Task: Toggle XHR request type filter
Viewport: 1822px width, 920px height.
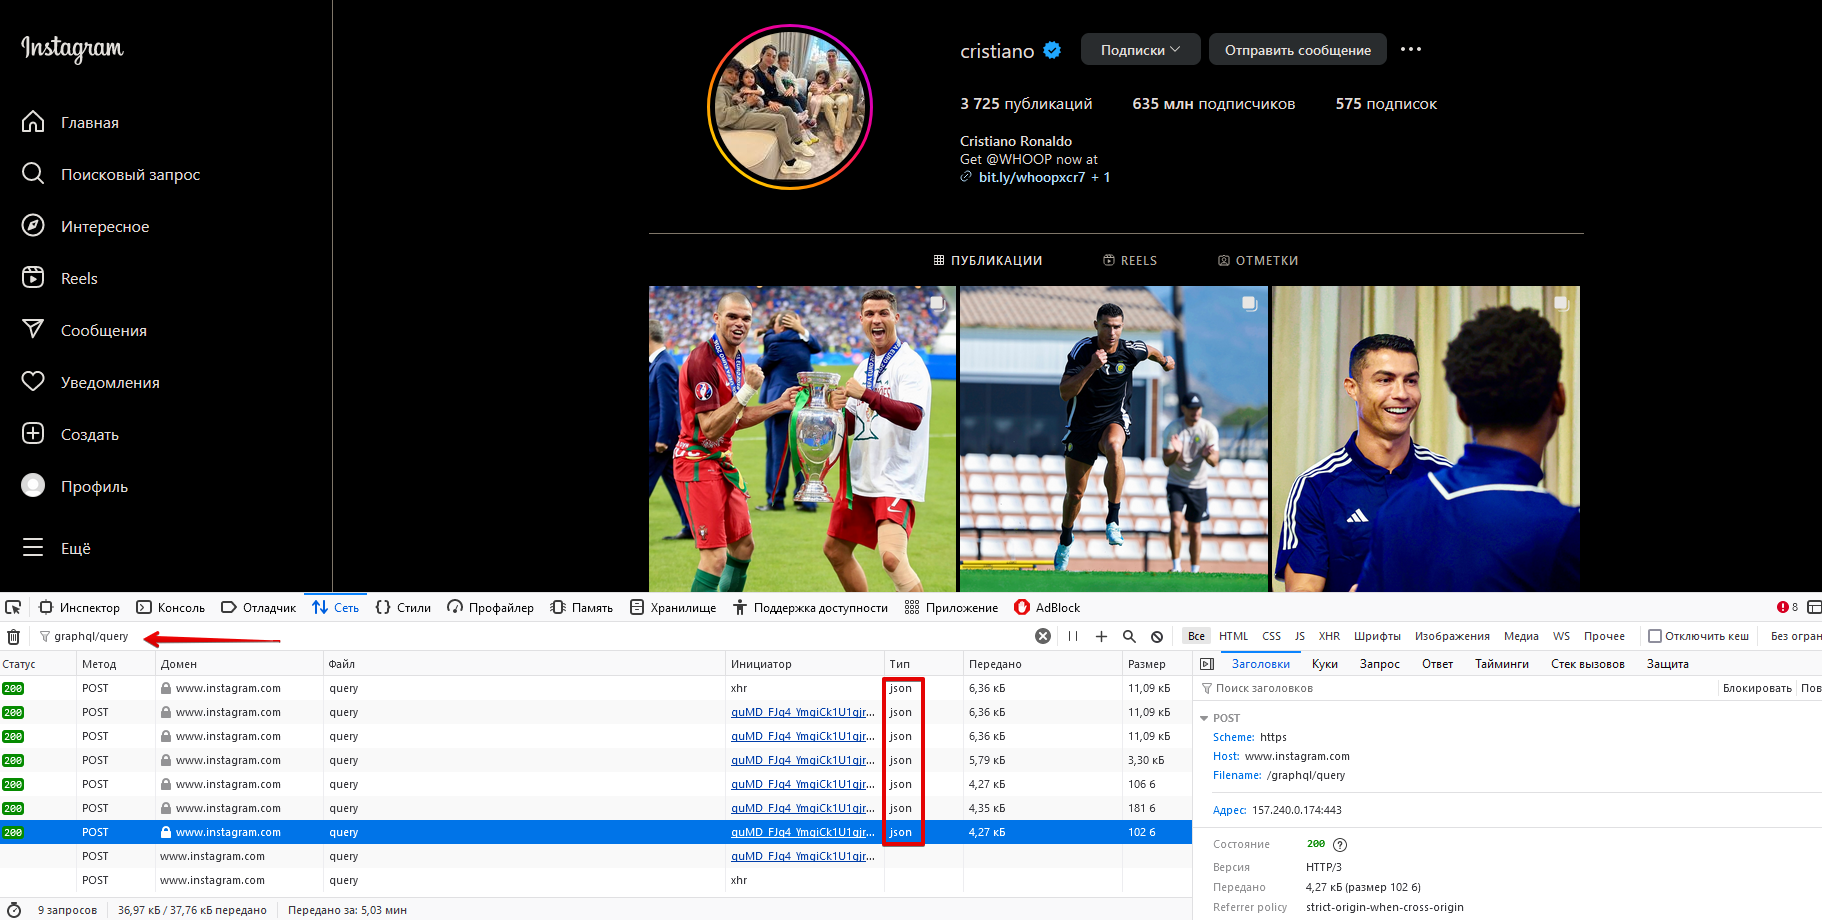Action: coord(1329,636)
